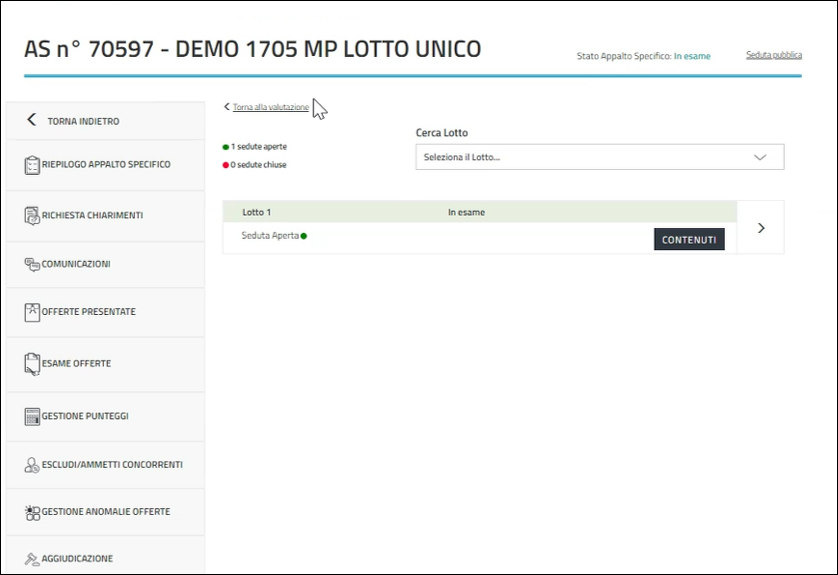The height and width of the screenshot is (575, 838).
Task: Open the Seleziona il Lotto dropdown
Action: tap(599, 157)
